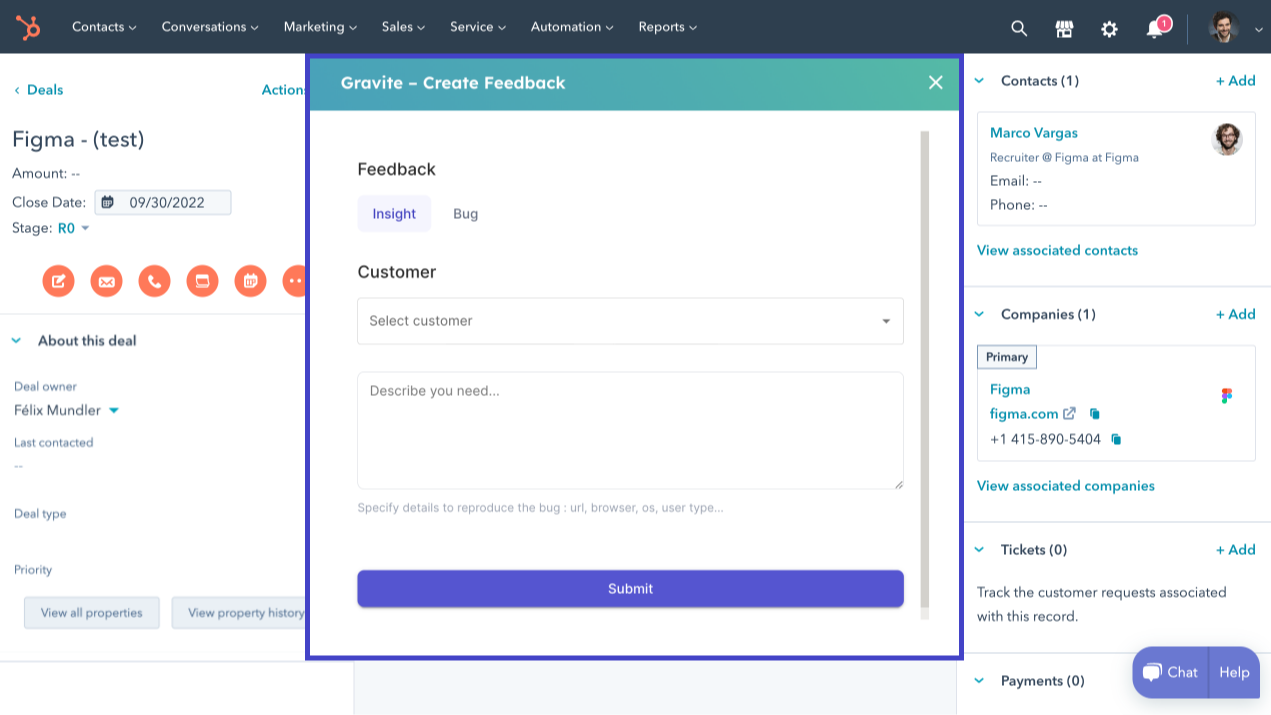1271x715 pixels.
Task: Open the Reports menu
Action: pos(667,27)
